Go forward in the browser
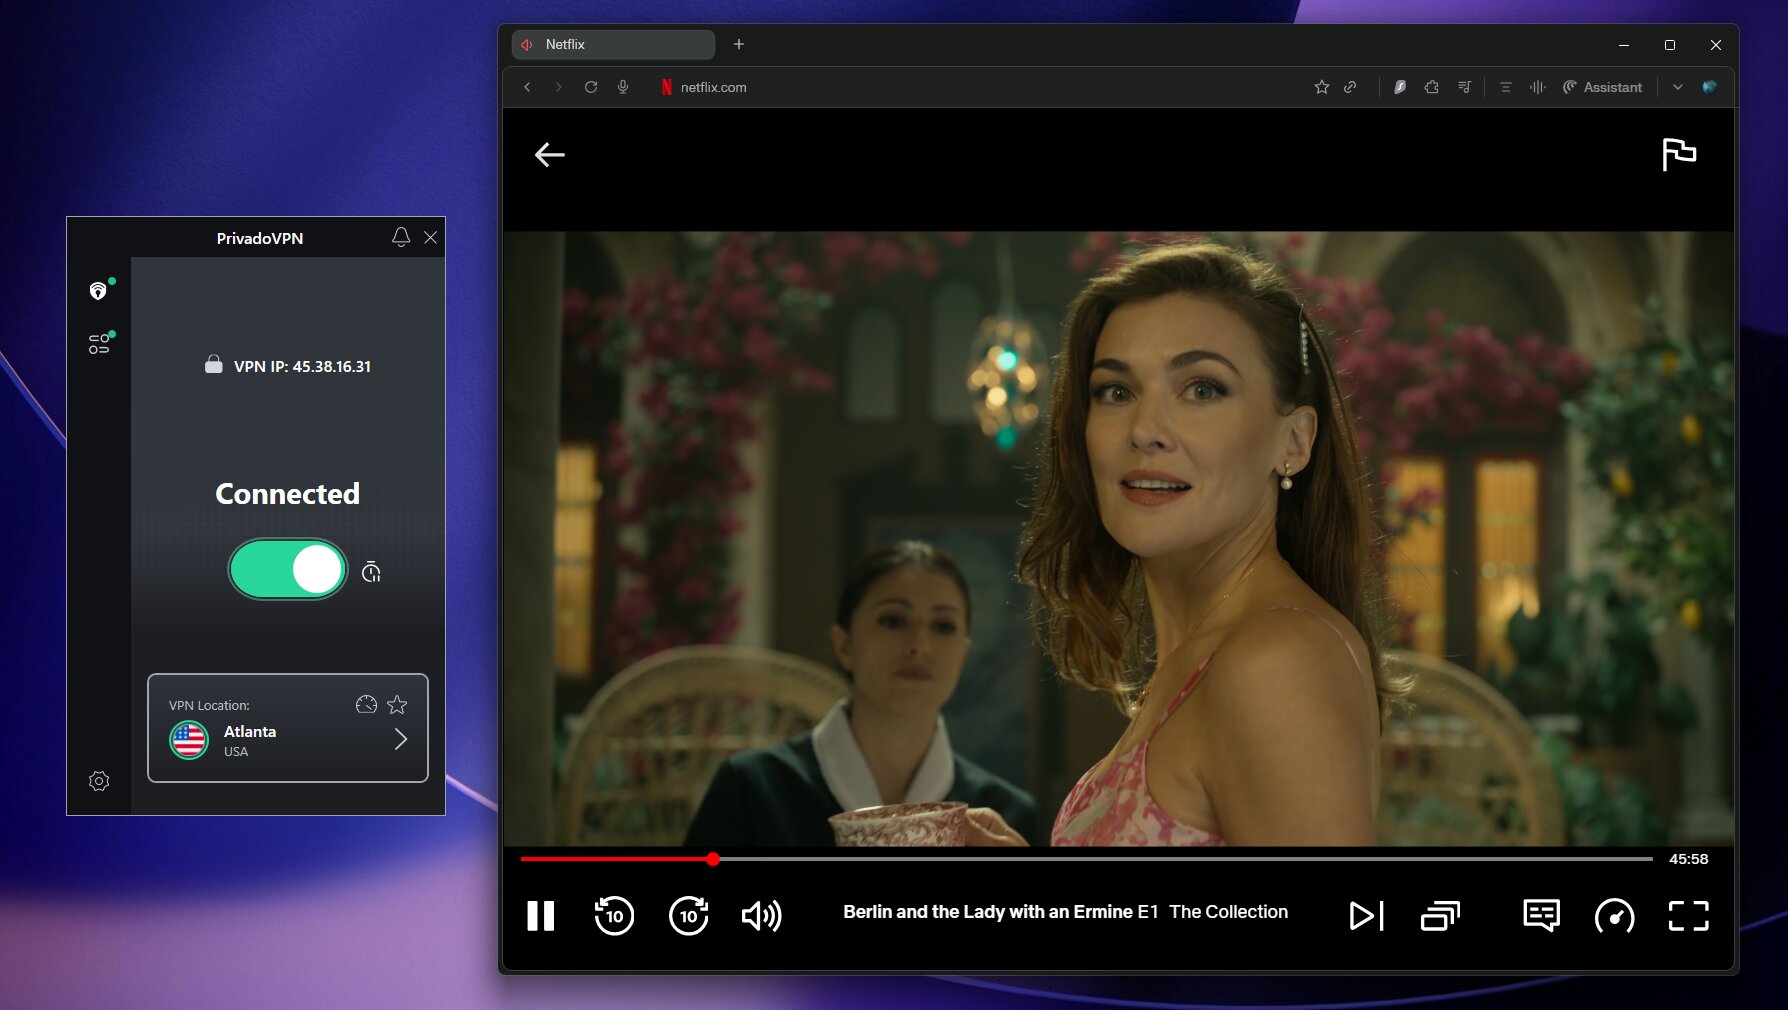1788x1010 pixels. click(559, 87)
